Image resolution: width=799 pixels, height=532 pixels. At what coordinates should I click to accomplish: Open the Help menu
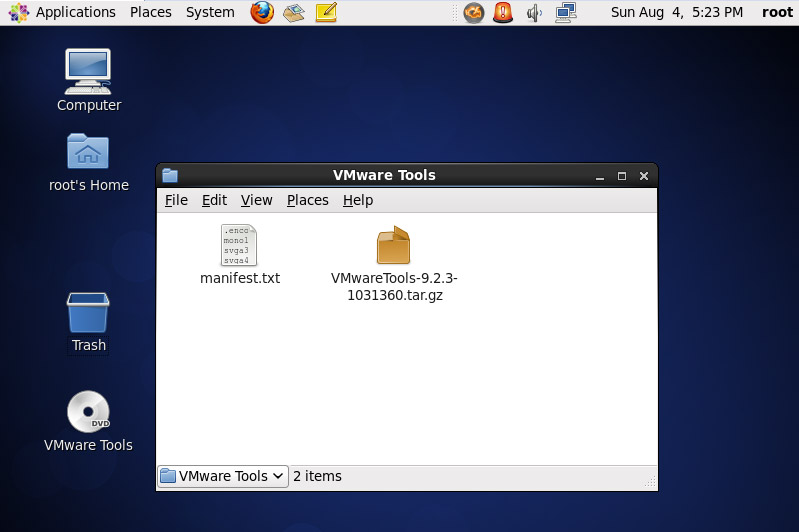pos(358,200)
